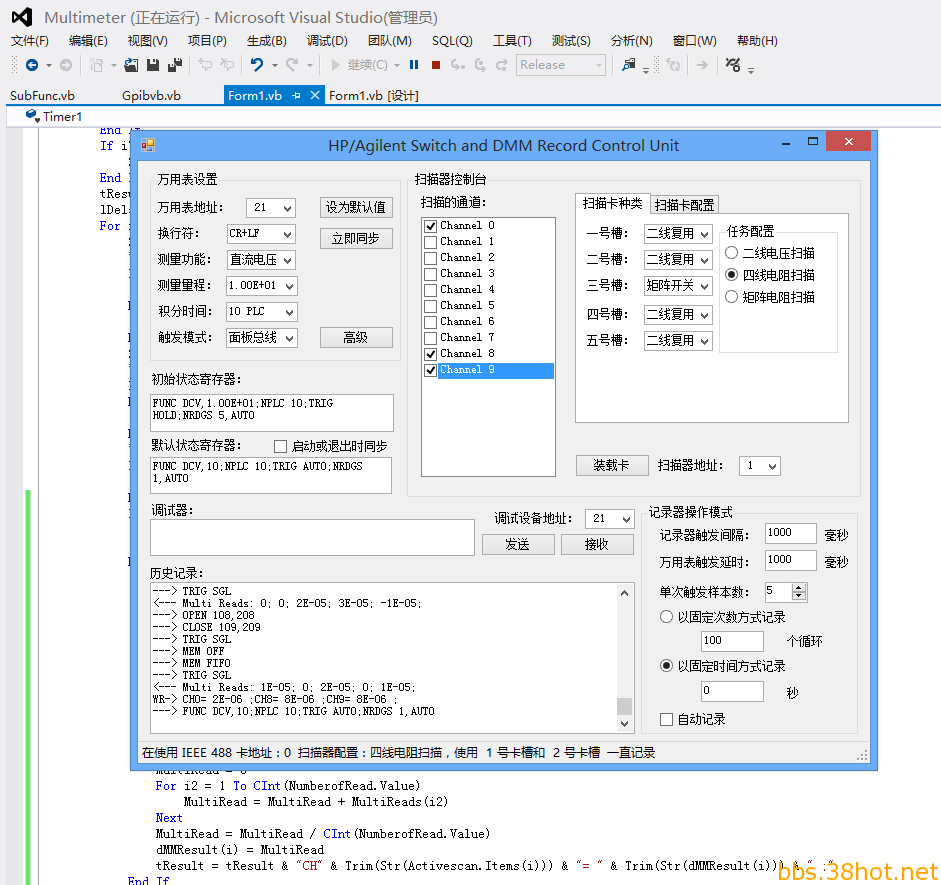Click the form icon in dialog title bar
The image size is (941, 885).
pyautogui.click(x=148, y=145)
